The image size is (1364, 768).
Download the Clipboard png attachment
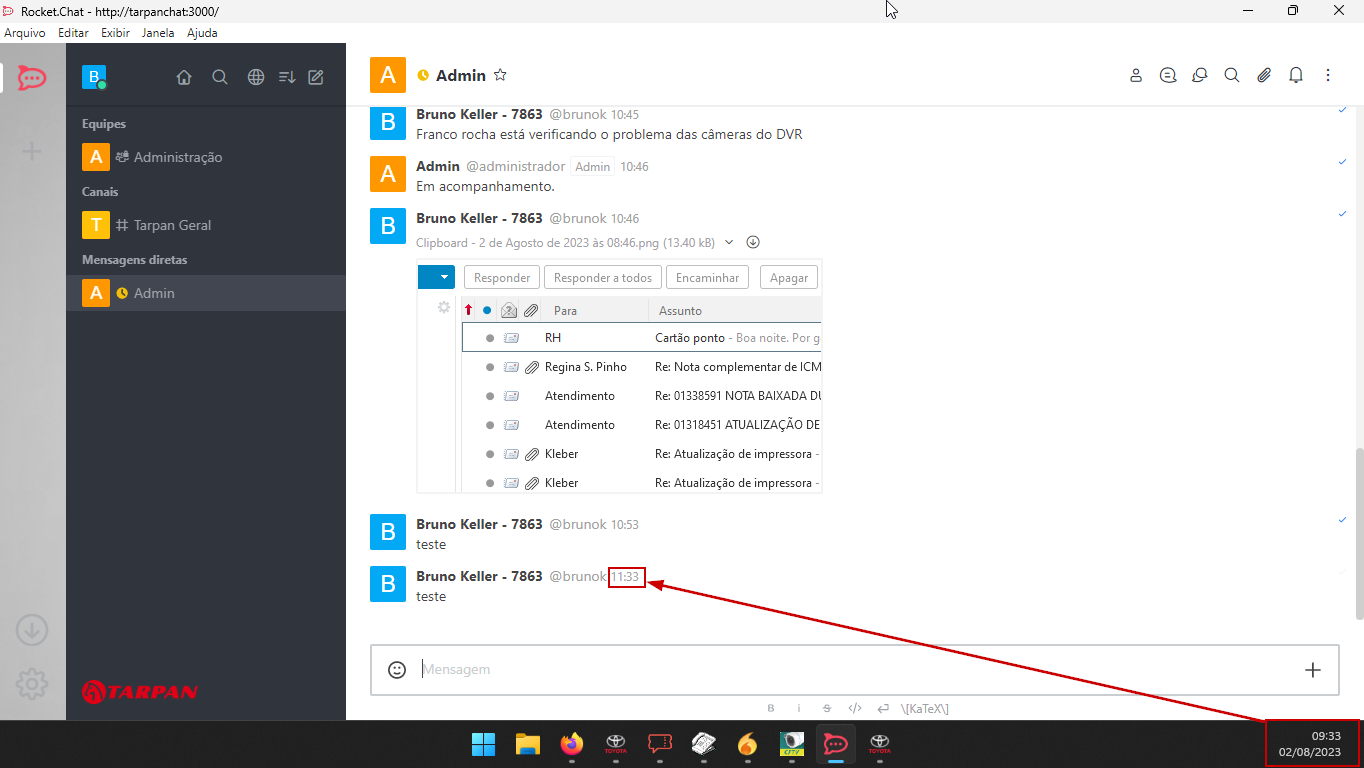753,242
